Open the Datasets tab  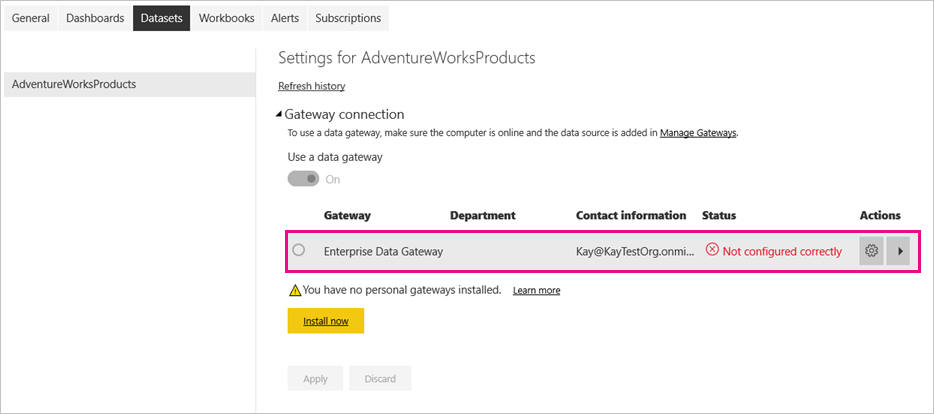(x=162, y=18)
